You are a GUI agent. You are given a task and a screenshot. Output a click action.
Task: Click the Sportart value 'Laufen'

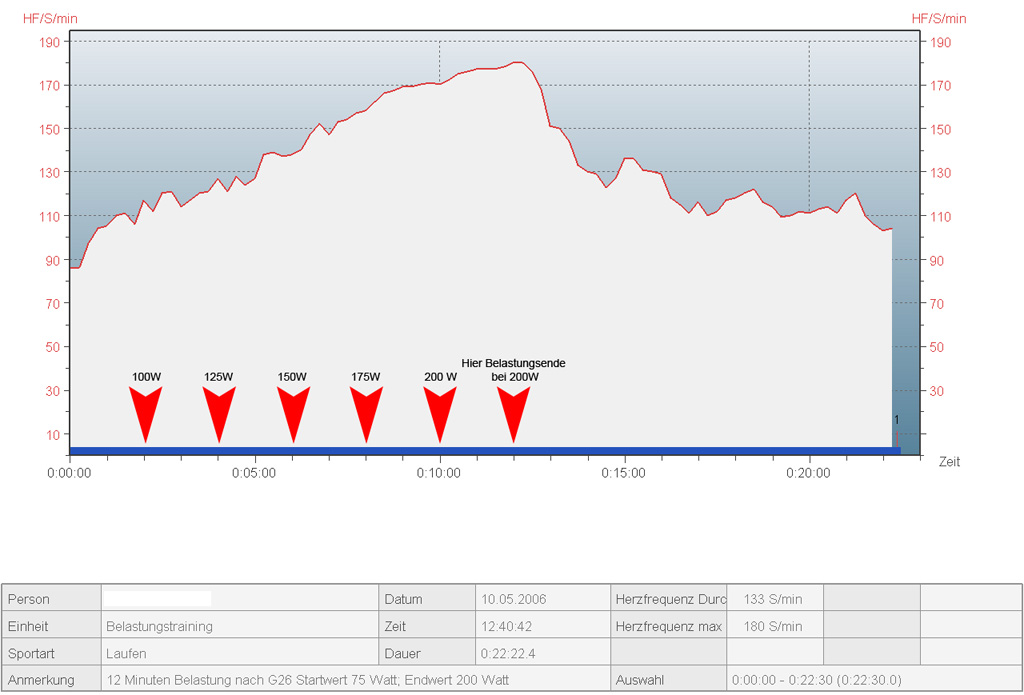[x=126, y=653]
